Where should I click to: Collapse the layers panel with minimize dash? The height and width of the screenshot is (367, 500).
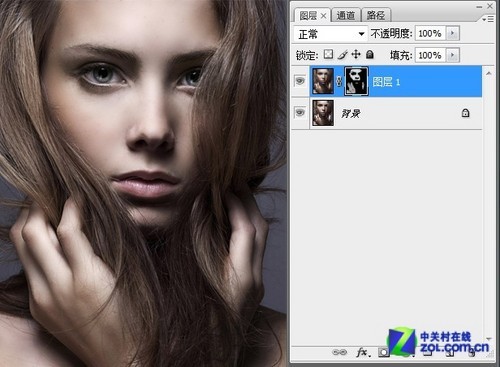[x=479, y=6]
